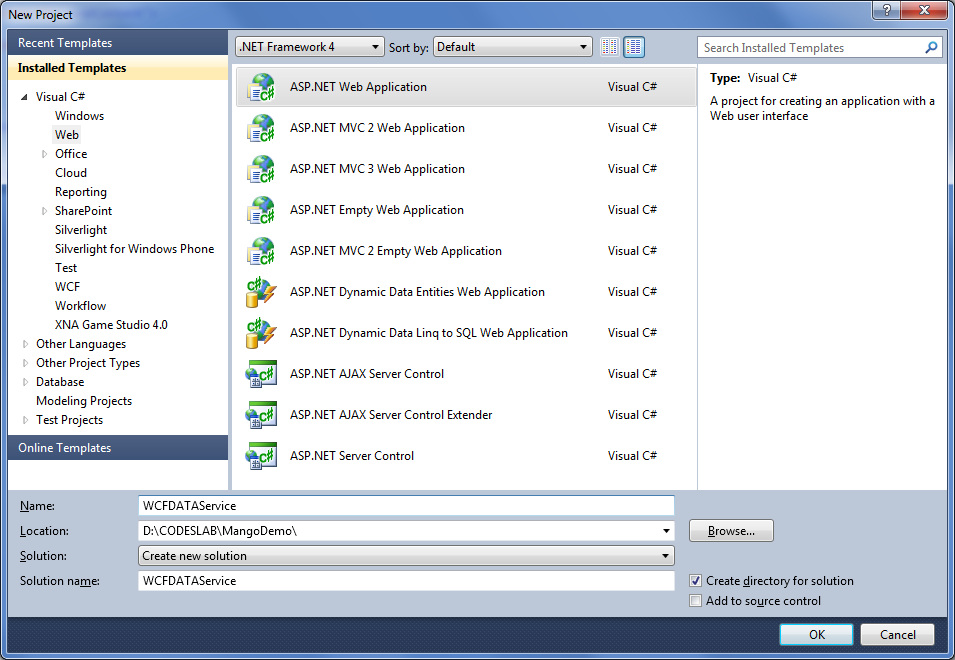Open the Online Templates section
The height and width of the screenshot is (660, 955).
pos(117,448)
